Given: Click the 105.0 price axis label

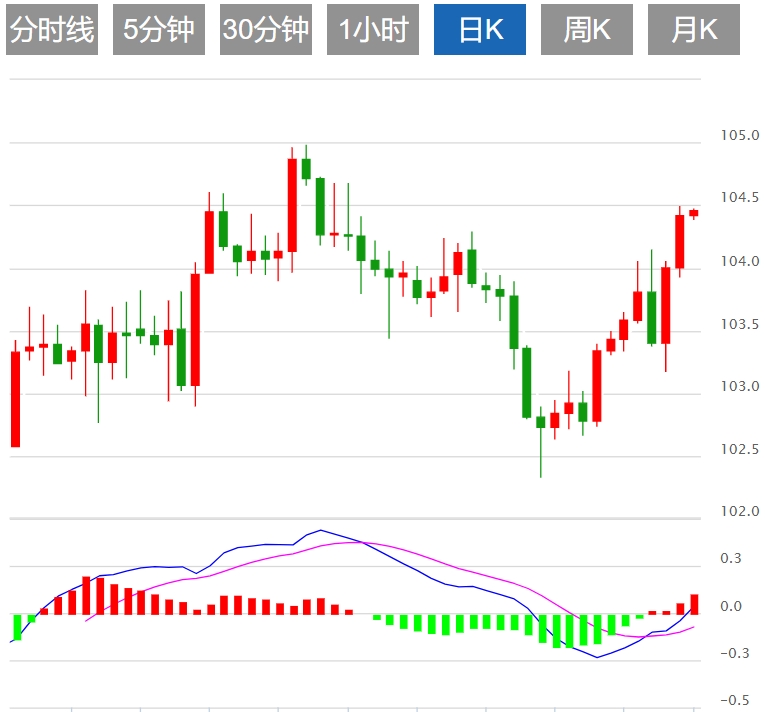Looking at the screenshot, I should [x=740, y=135].
